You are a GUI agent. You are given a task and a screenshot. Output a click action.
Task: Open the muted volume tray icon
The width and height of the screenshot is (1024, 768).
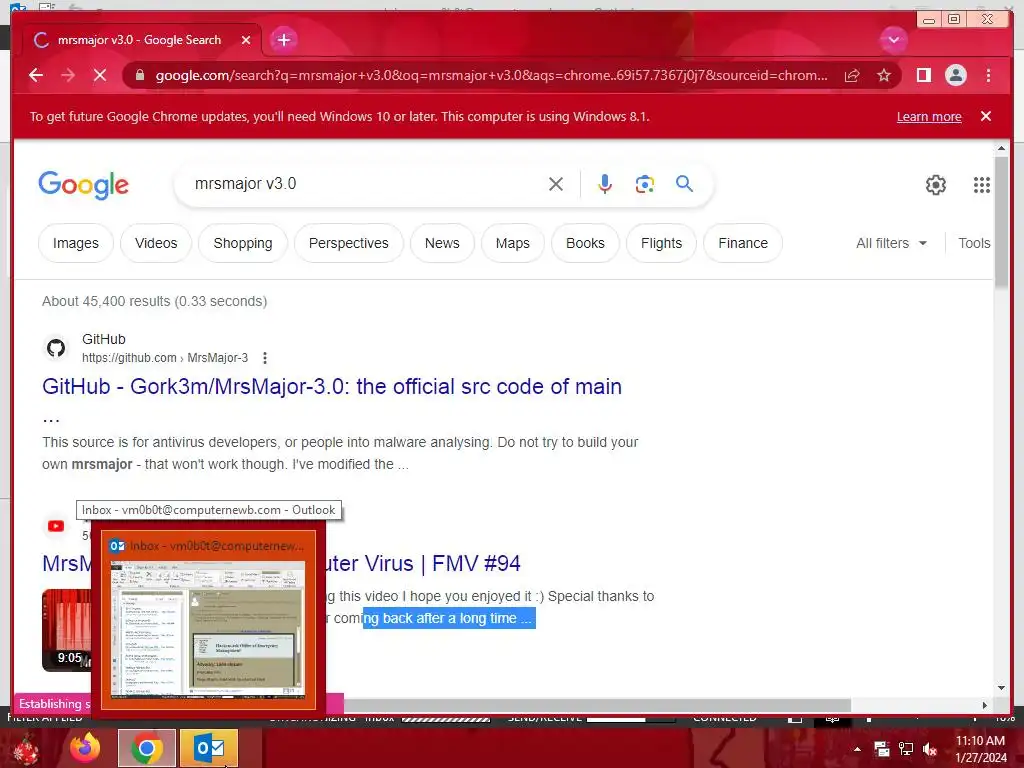pos(930,749)
